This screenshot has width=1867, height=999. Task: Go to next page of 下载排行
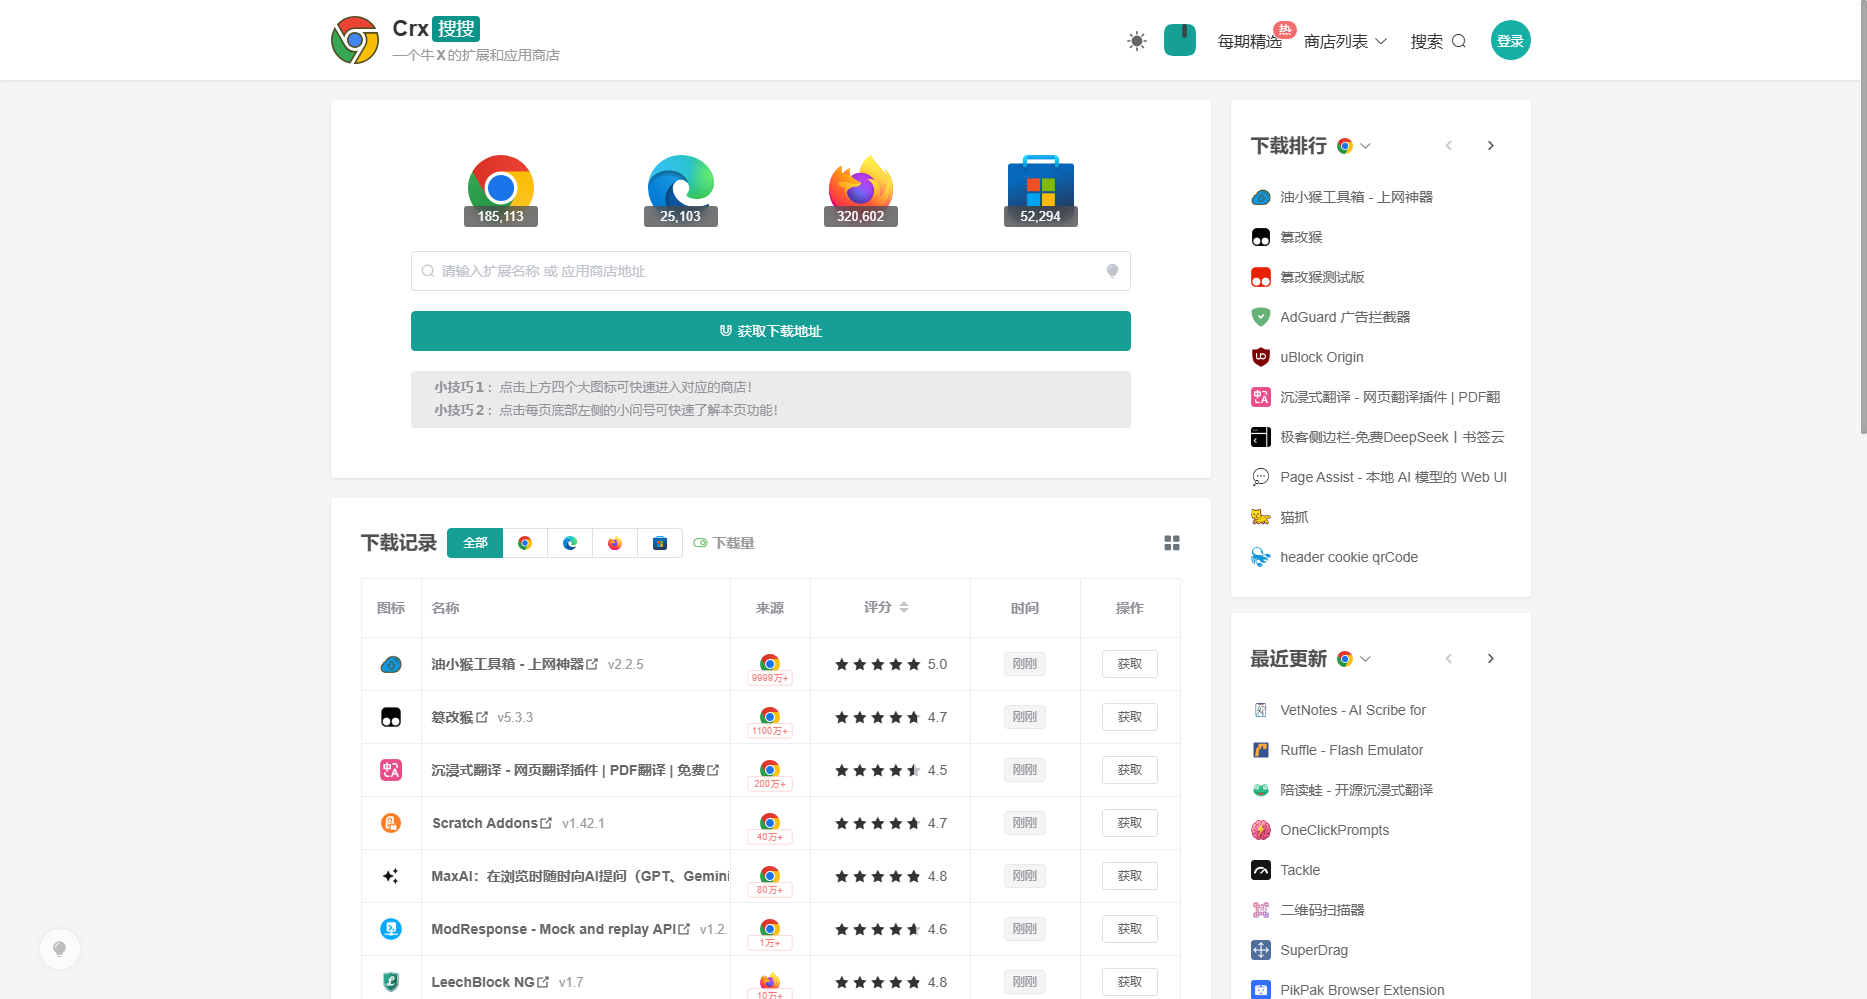1491,146
